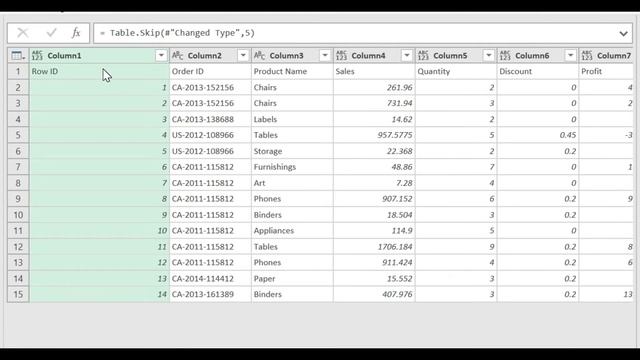The height and width of the screenshot is (360, 640).
Task: Select sales value 957.5775
Action: (x=374, y=135)
